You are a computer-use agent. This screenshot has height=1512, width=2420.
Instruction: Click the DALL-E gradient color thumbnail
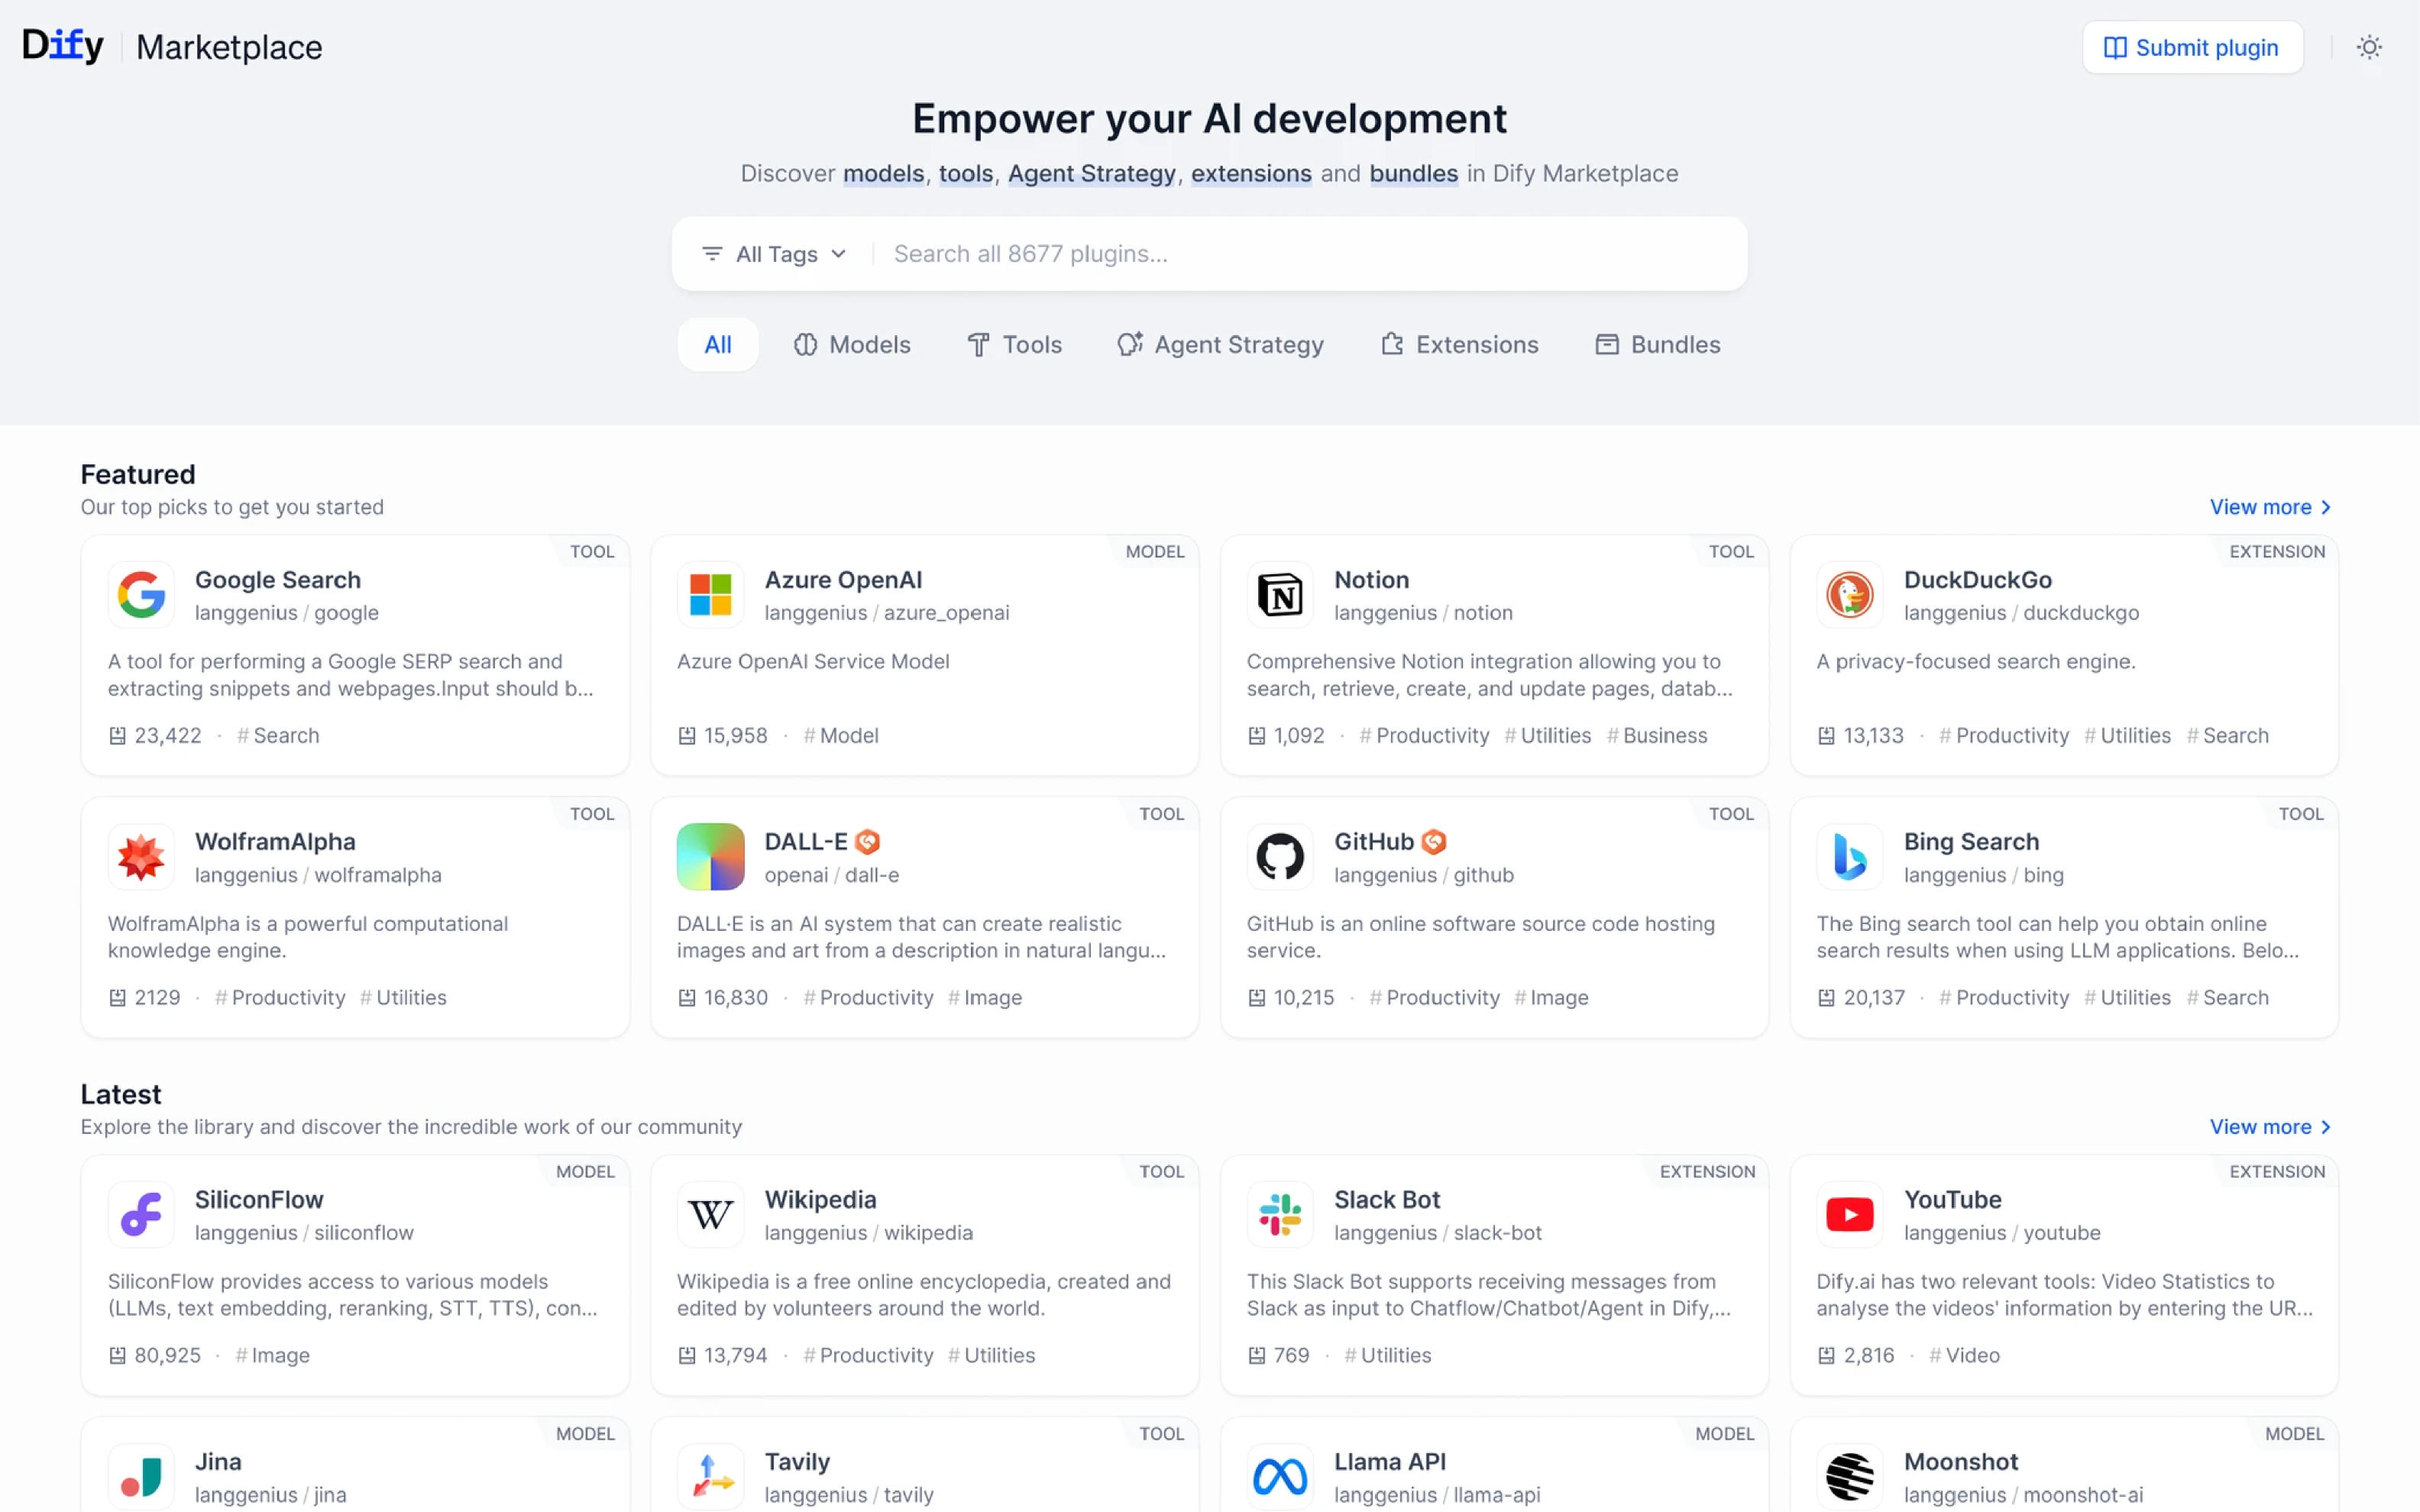710,857
